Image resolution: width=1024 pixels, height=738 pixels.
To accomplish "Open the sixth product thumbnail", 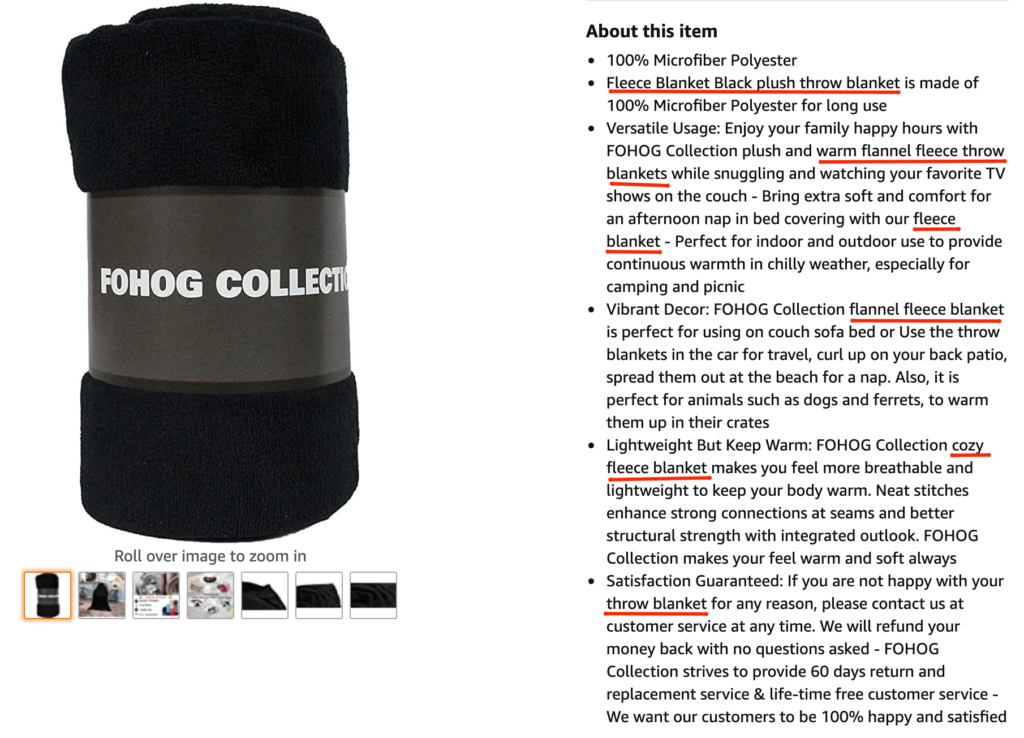I will click(319, 595).
